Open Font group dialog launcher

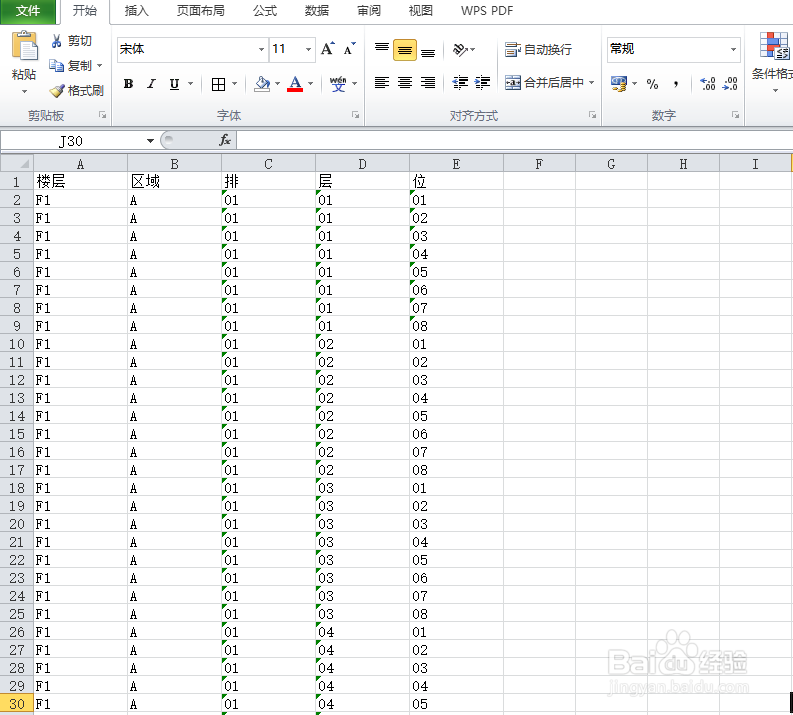356,115
